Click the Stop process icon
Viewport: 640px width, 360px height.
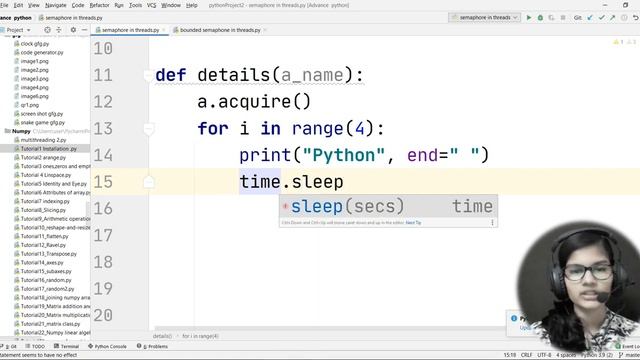(563, 18)
